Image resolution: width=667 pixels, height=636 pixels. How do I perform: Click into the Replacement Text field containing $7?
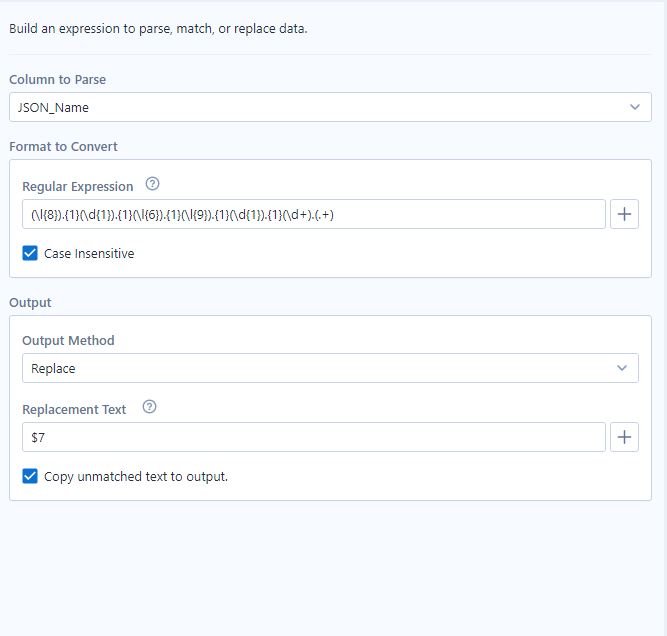313,437
